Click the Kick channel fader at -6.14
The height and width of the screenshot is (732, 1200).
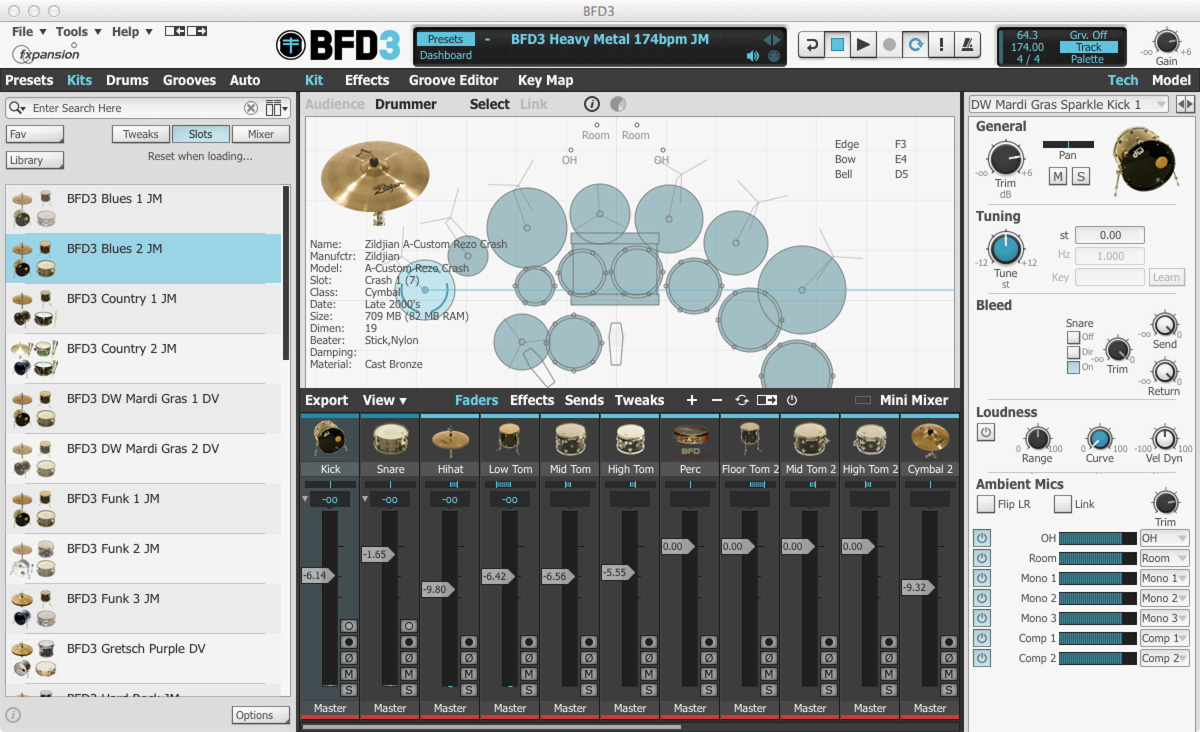coord(318,575)
